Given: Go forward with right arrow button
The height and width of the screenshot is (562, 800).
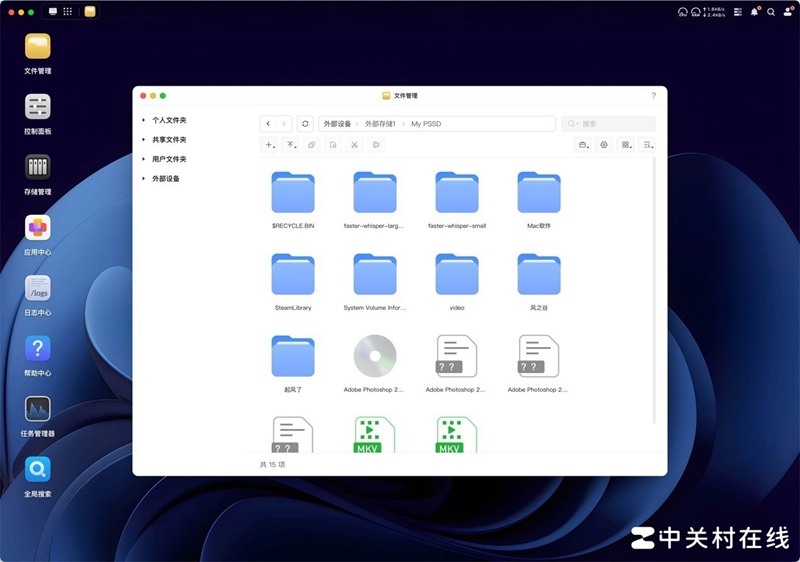Looking at the screenshot, I should tap(284, 123).
